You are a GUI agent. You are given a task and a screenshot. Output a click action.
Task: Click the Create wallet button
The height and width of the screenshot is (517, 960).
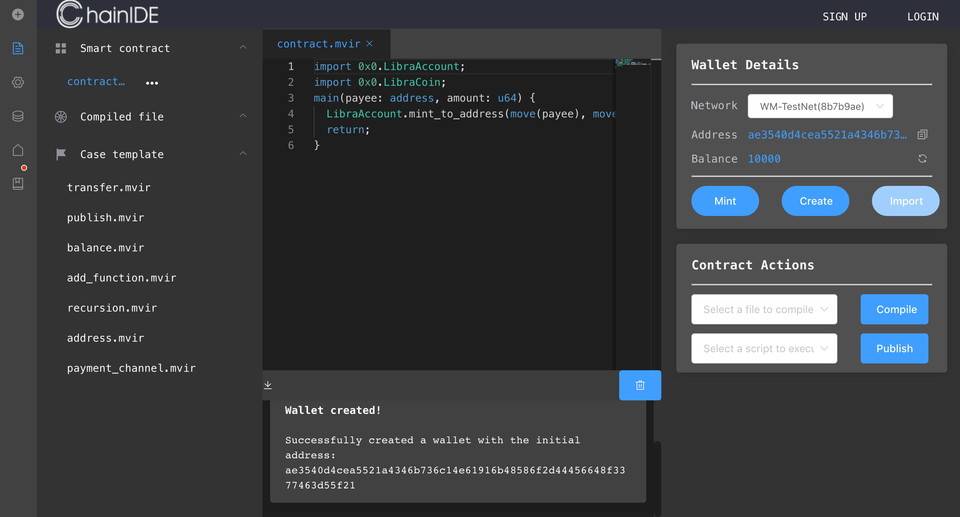tap(816, 201)
